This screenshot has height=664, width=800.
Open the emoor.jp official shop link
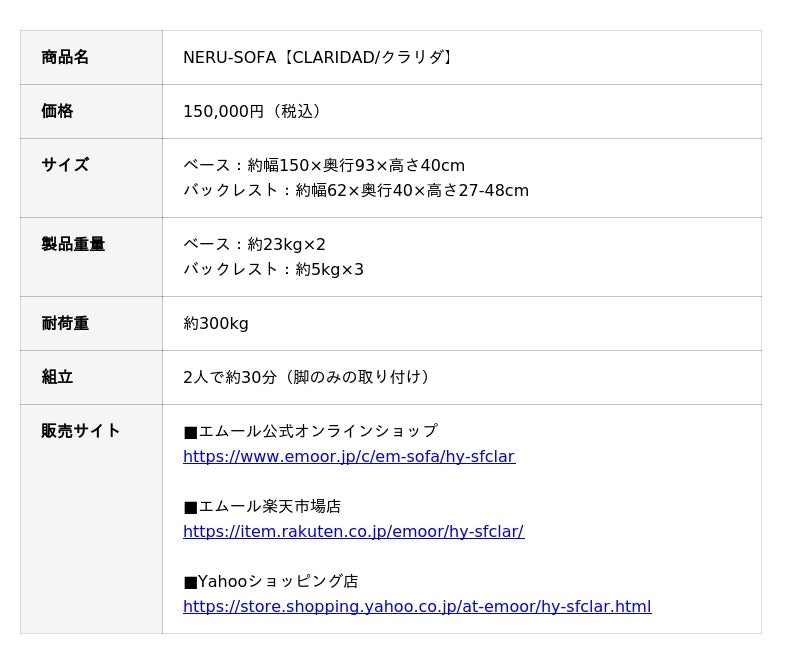[348, 457]
